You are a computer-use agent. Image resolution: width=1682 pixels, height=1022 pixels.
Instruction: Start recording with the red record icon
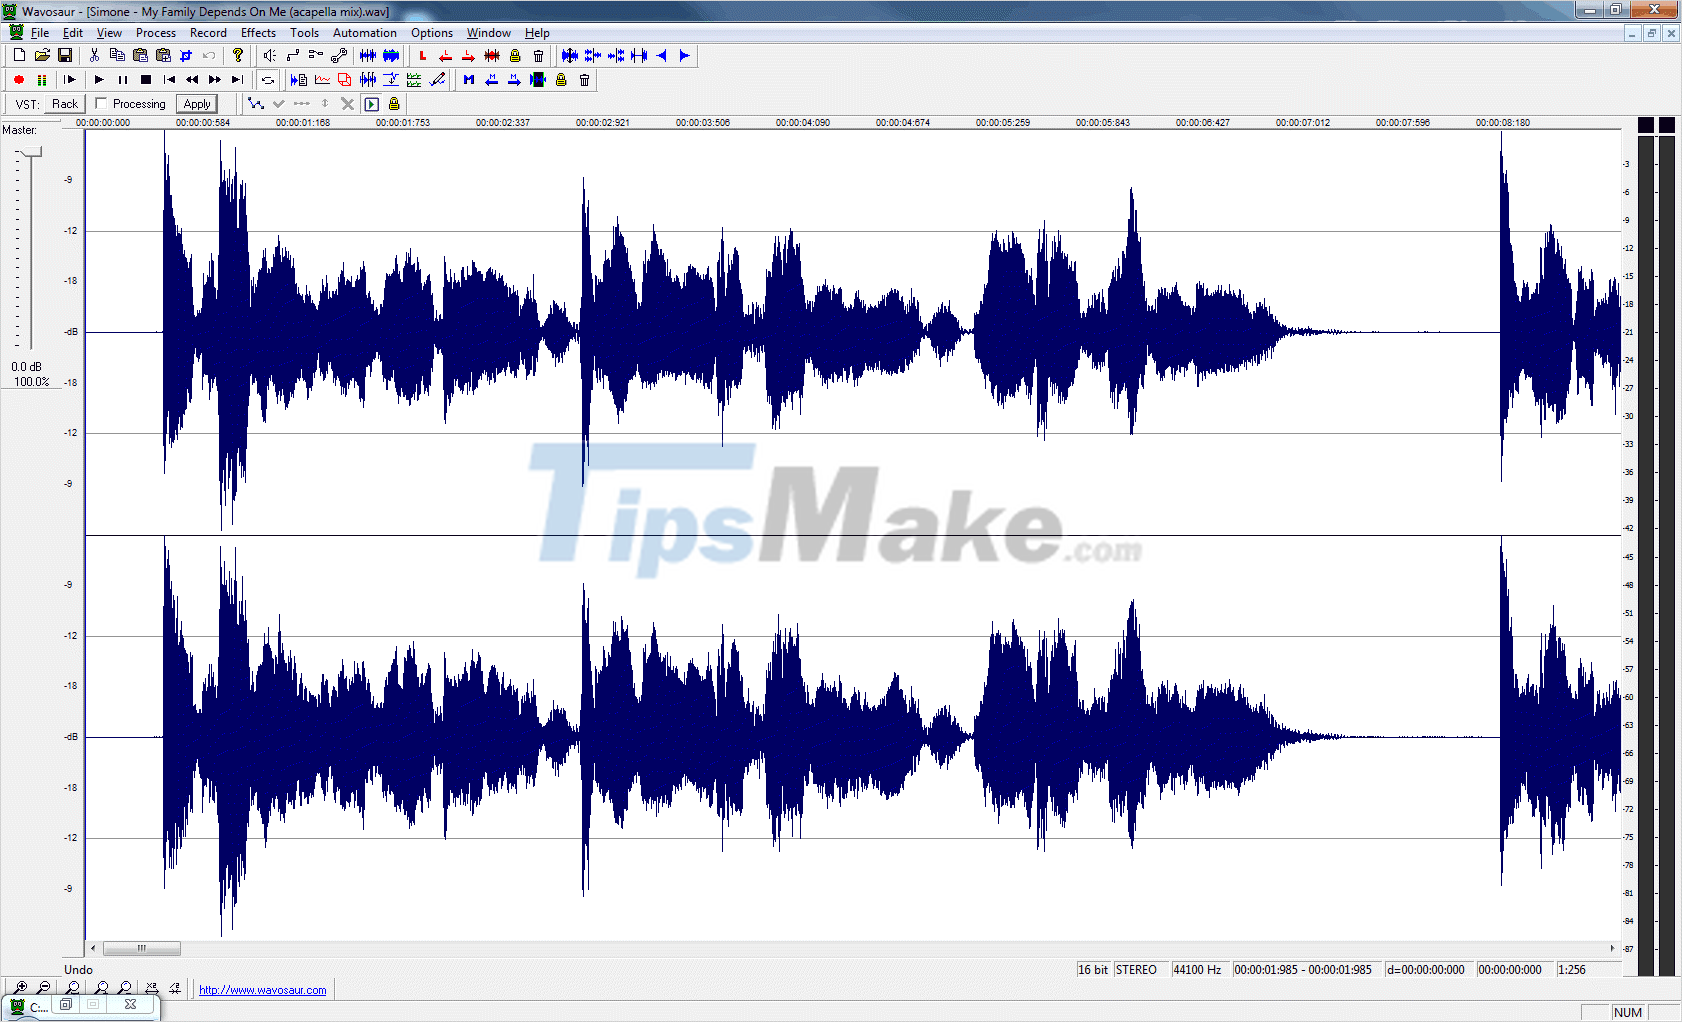[x=18, y=80]
